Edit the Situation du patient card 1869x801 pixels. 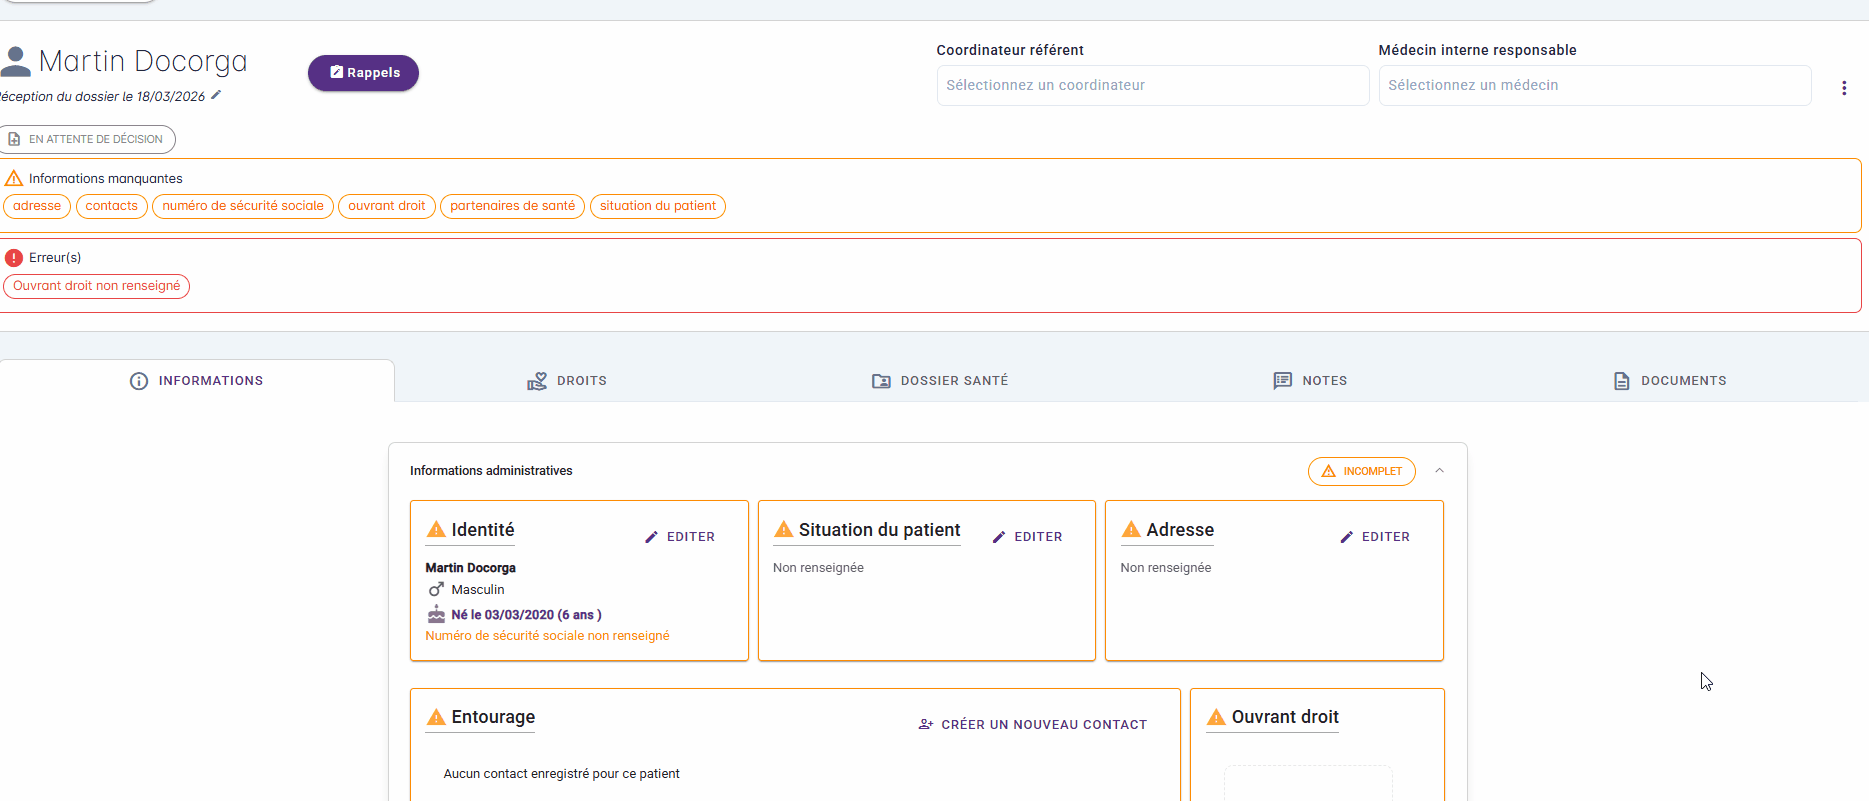click(x=1027, y=537)
